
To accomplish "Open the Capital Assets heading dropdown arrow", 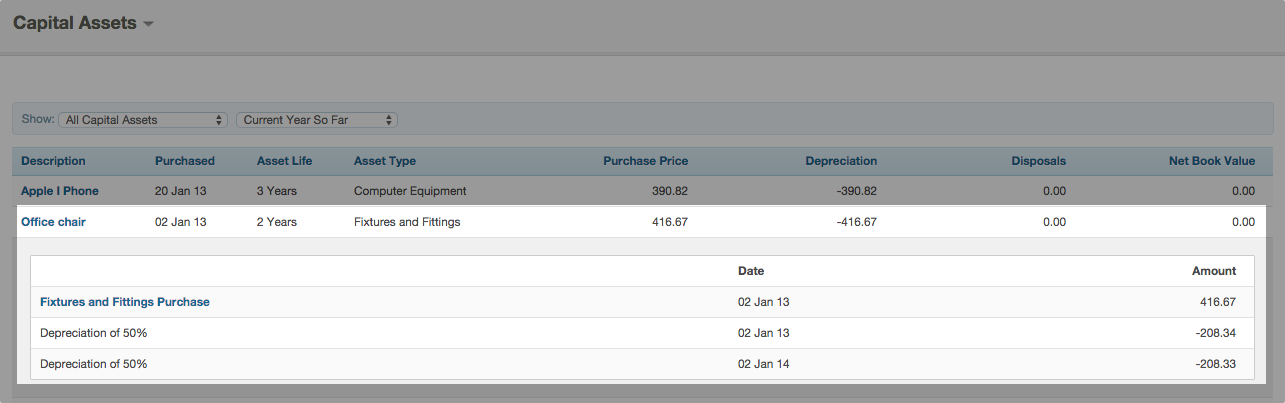I will 148,24.
